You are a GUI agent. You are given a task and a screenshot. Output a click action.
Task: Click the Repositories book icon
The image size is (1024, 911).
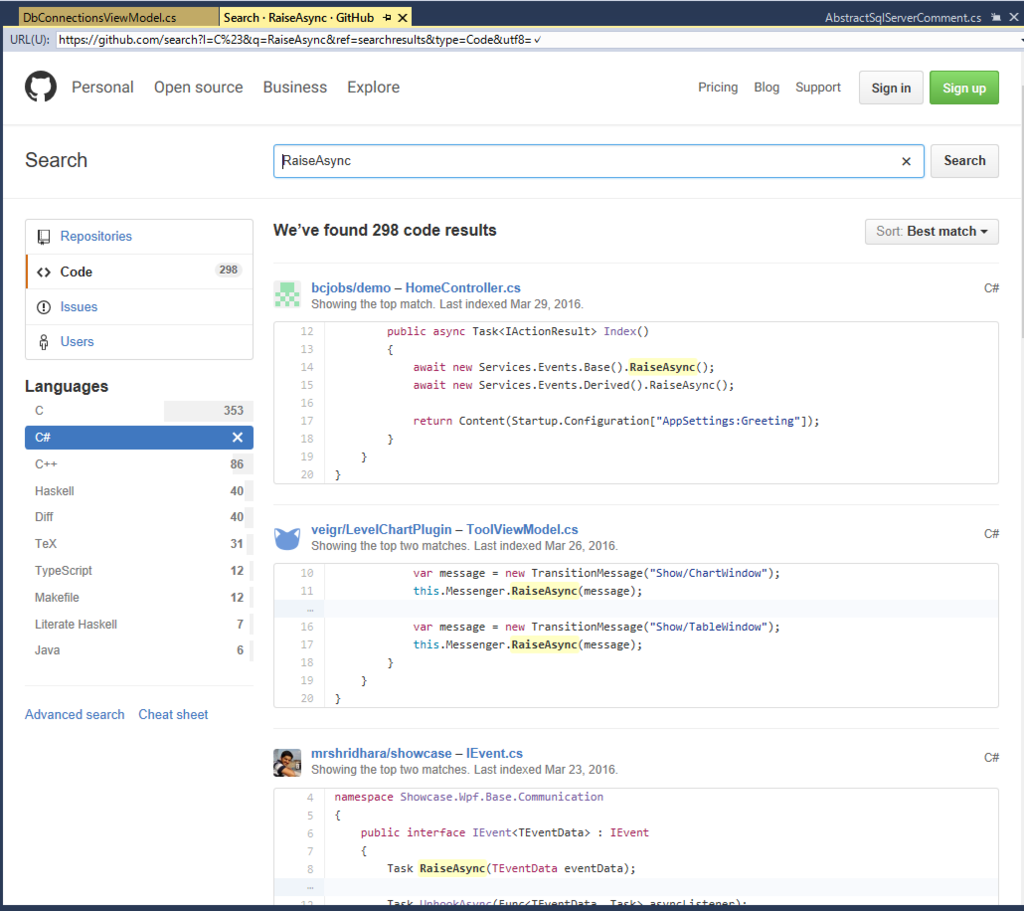point(44,236)
